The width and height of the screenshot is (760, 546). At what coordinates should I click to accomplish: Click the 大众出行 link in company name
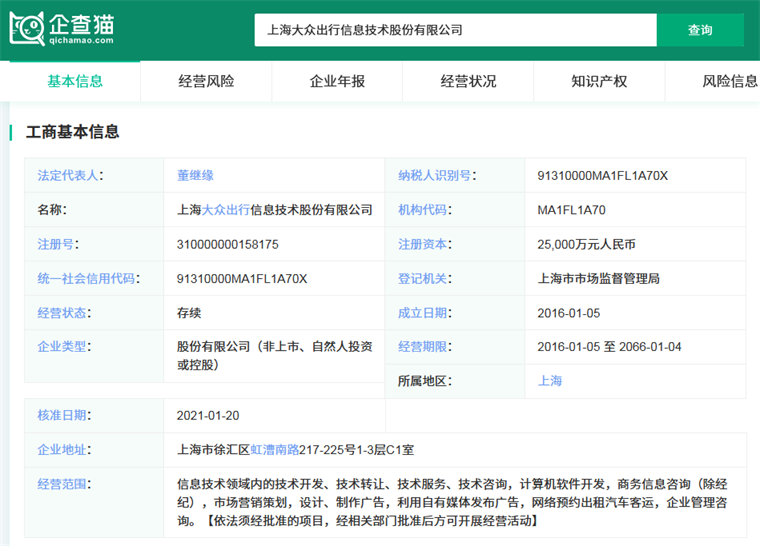coord(228,210)
